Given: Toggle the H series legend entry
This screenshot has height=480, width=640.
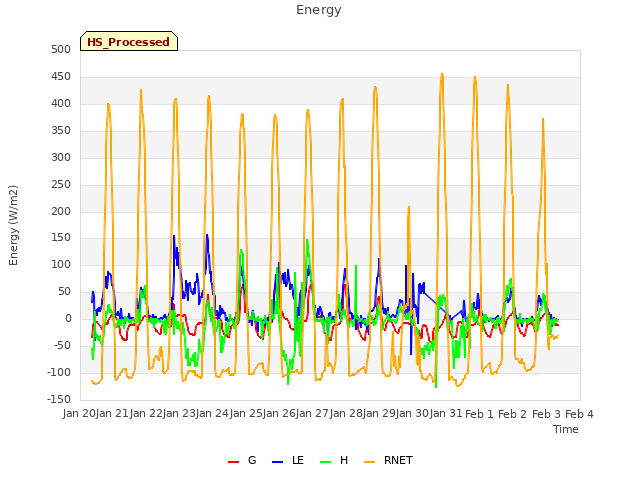Looking at the screenshot, I should click(x=334, y=460).
